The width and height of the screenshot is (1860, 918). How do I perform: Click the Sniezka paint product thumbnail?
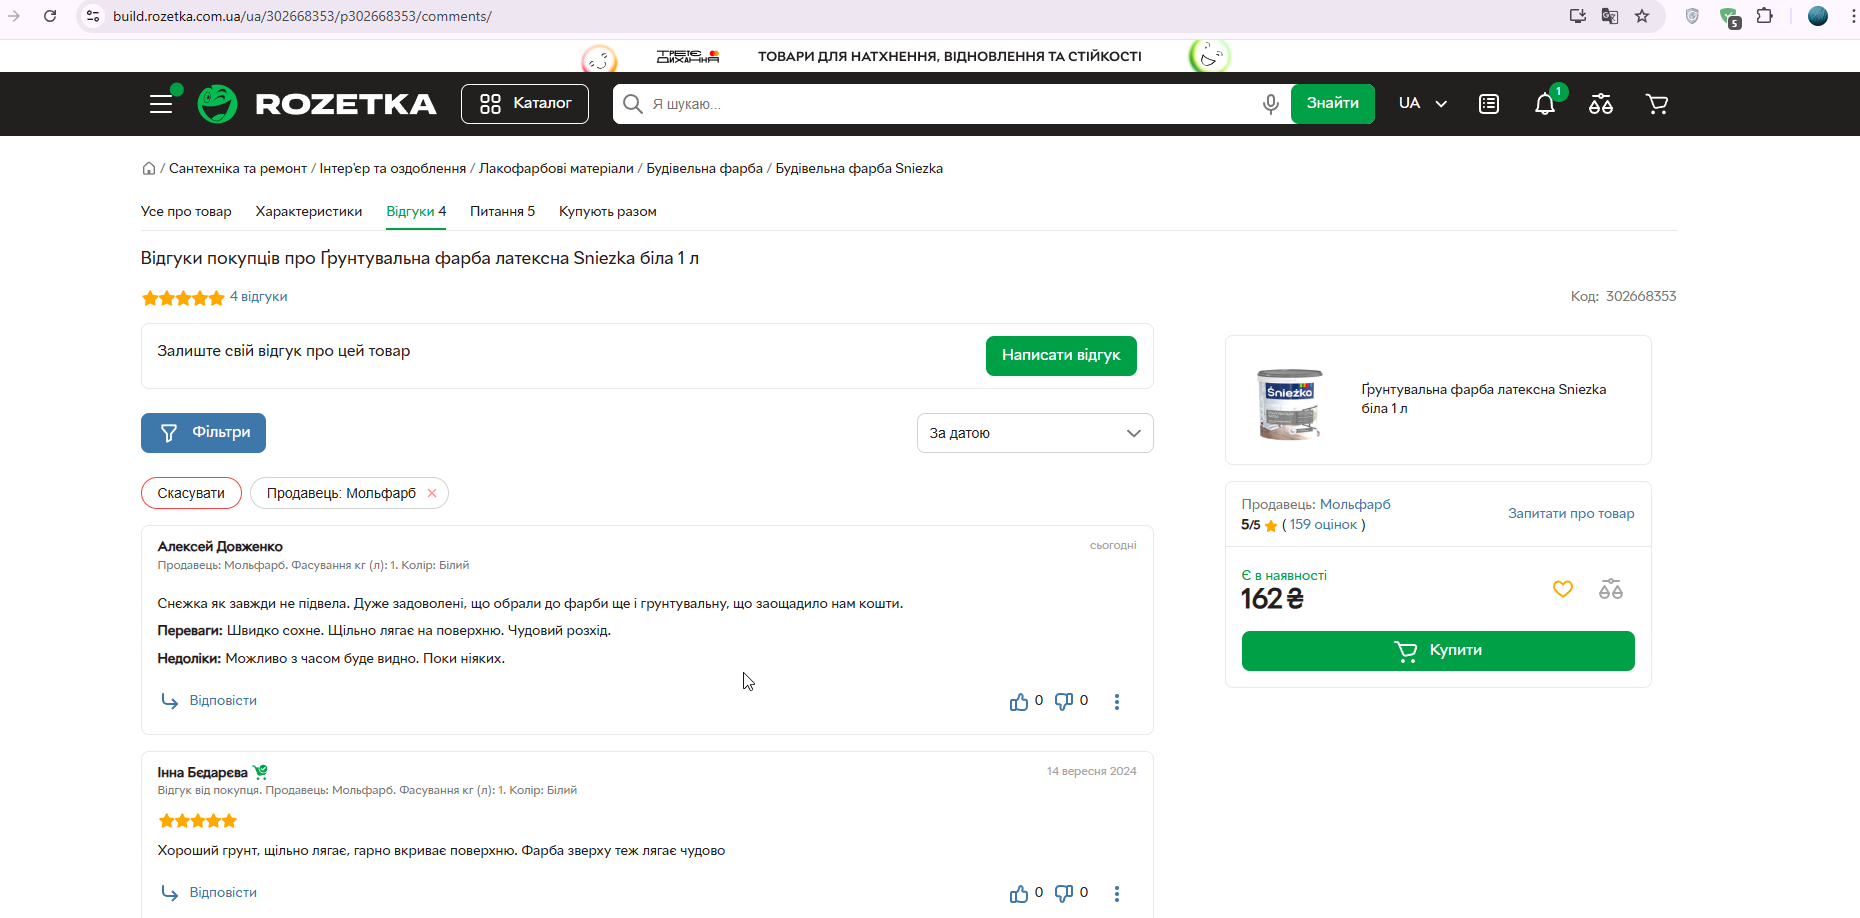(1290, 404)
